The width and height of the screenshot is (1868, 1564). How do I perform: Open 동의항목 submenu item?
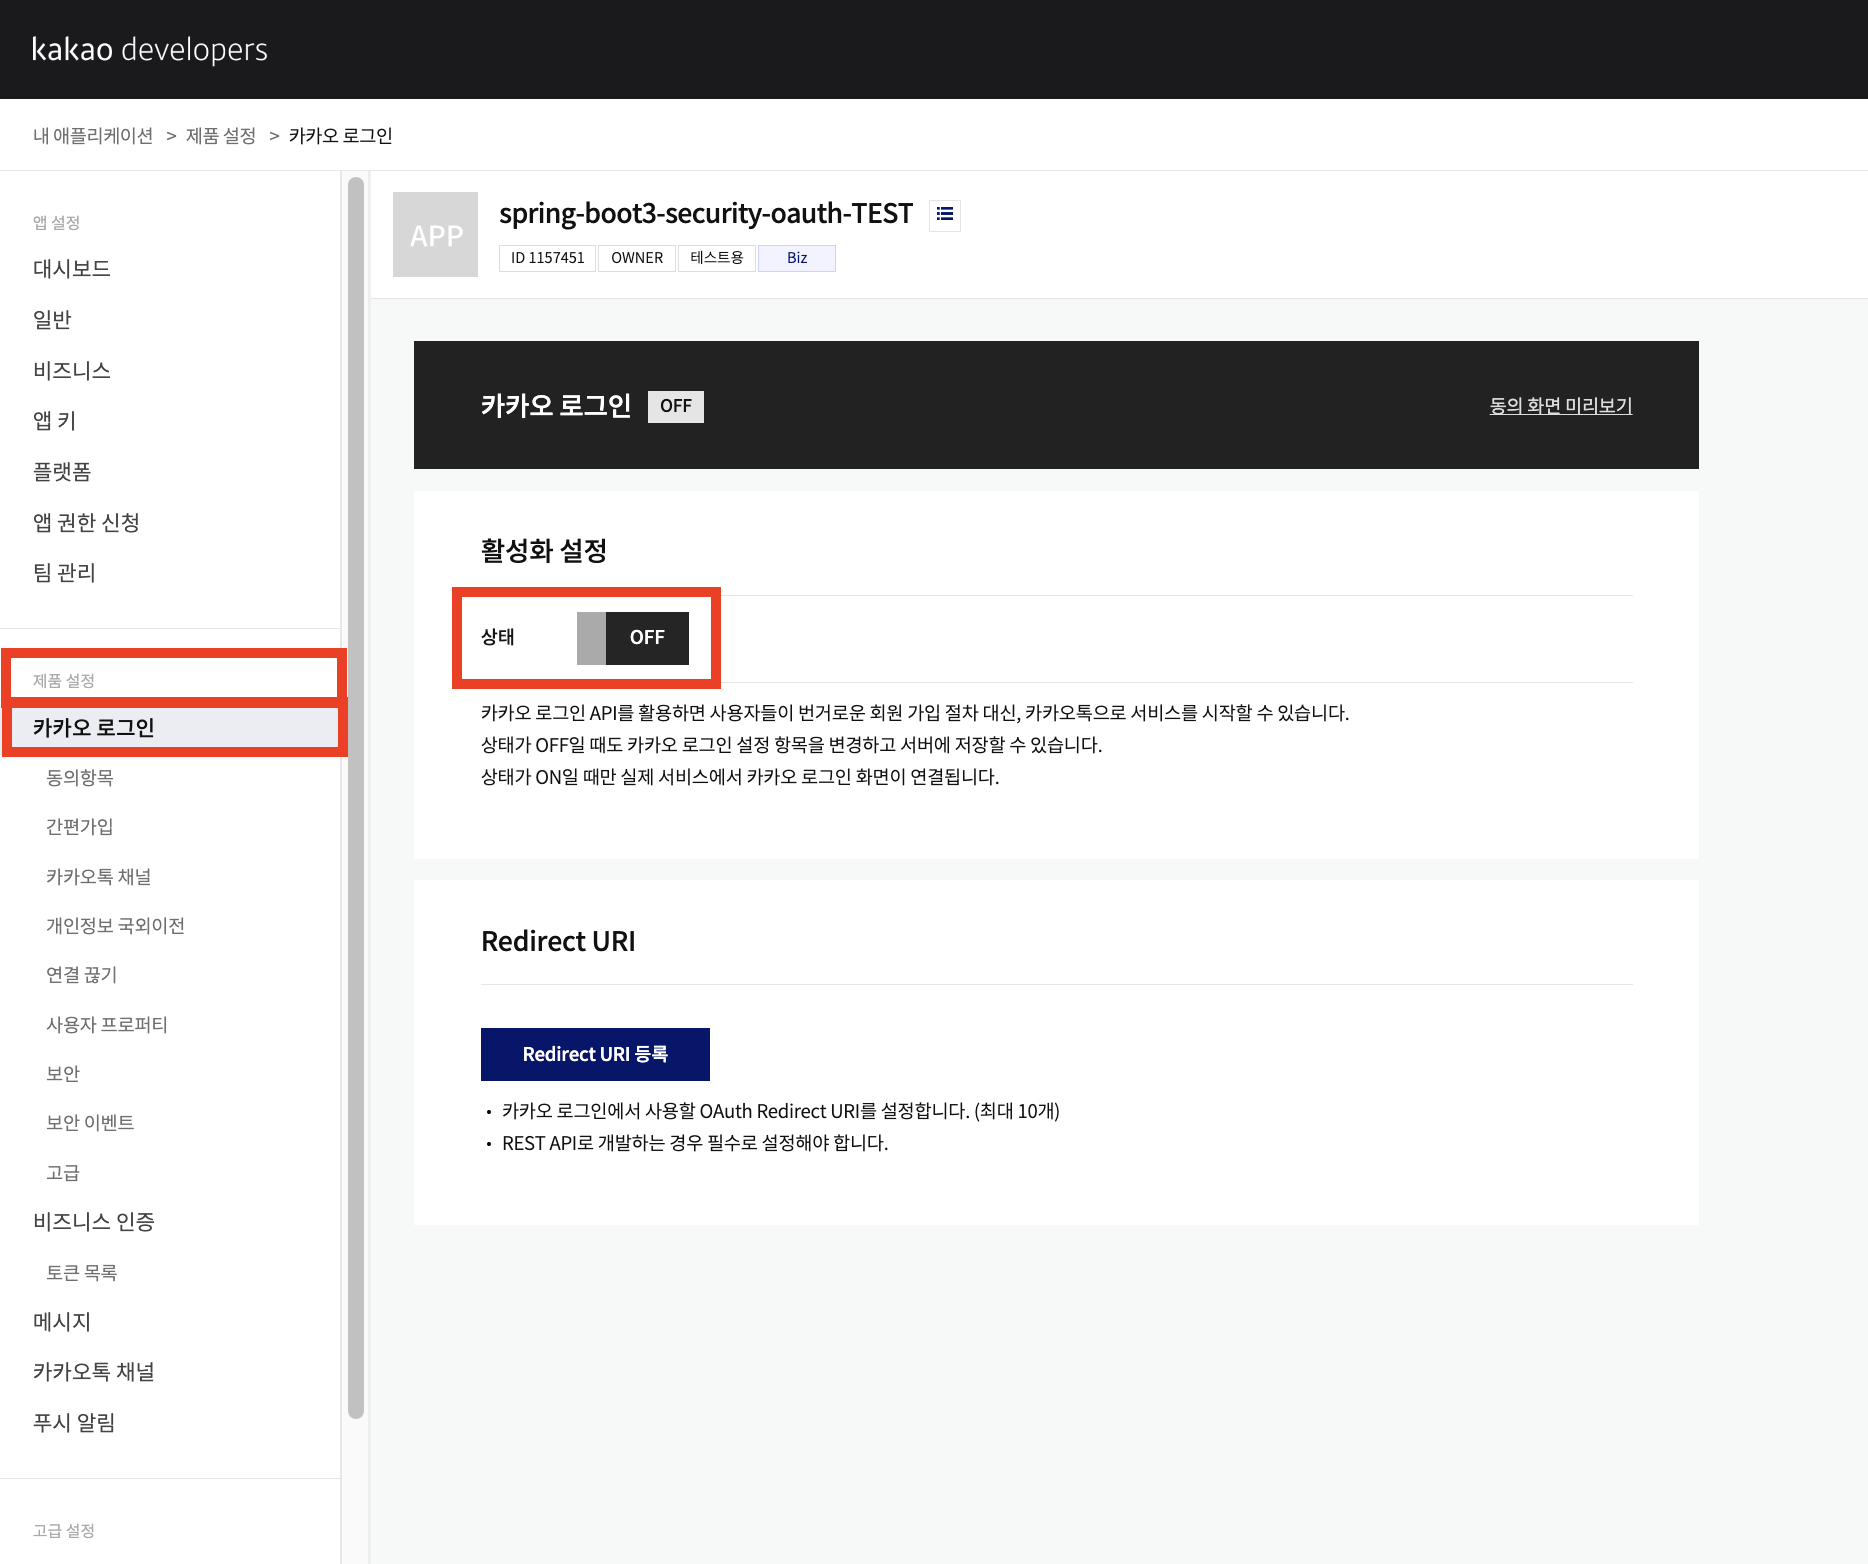coord(80,777)
